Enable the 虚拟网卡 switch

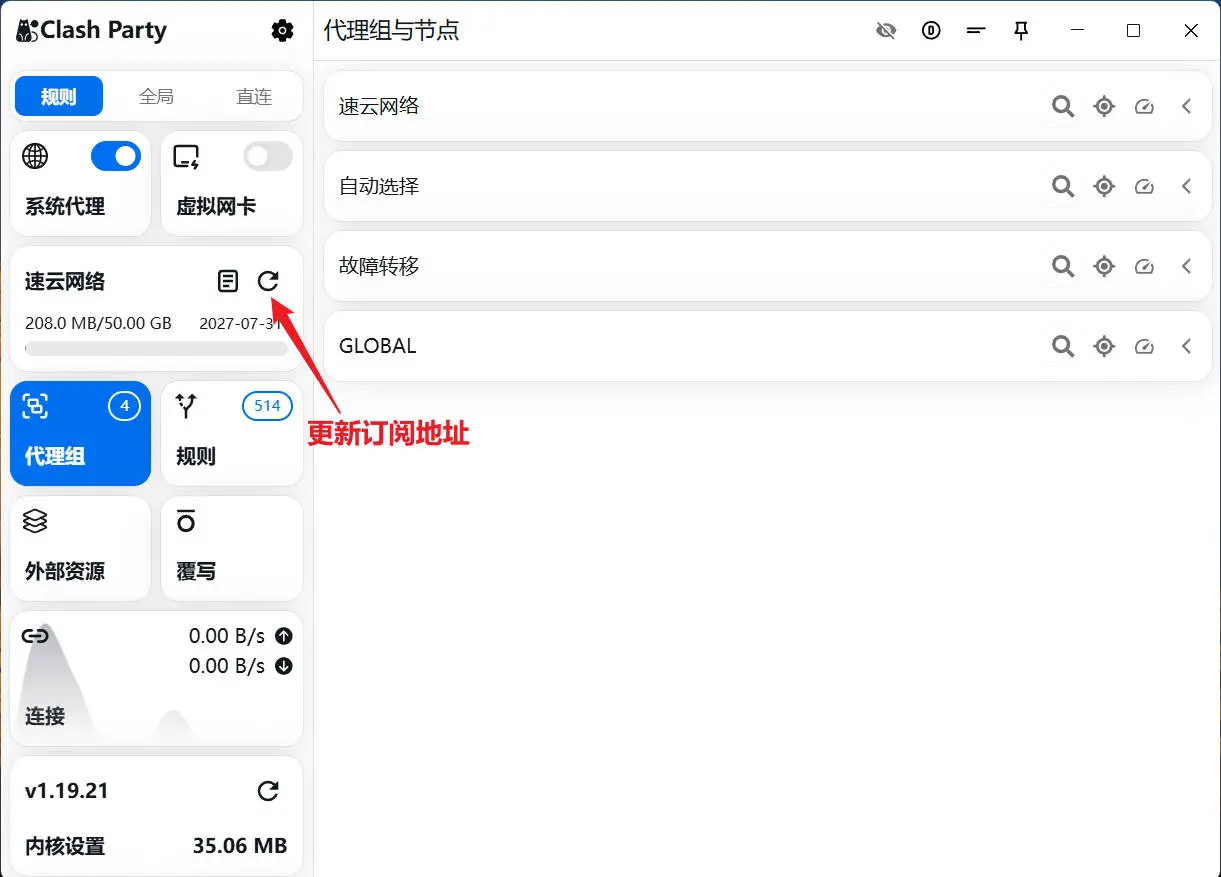pos(266,156)
